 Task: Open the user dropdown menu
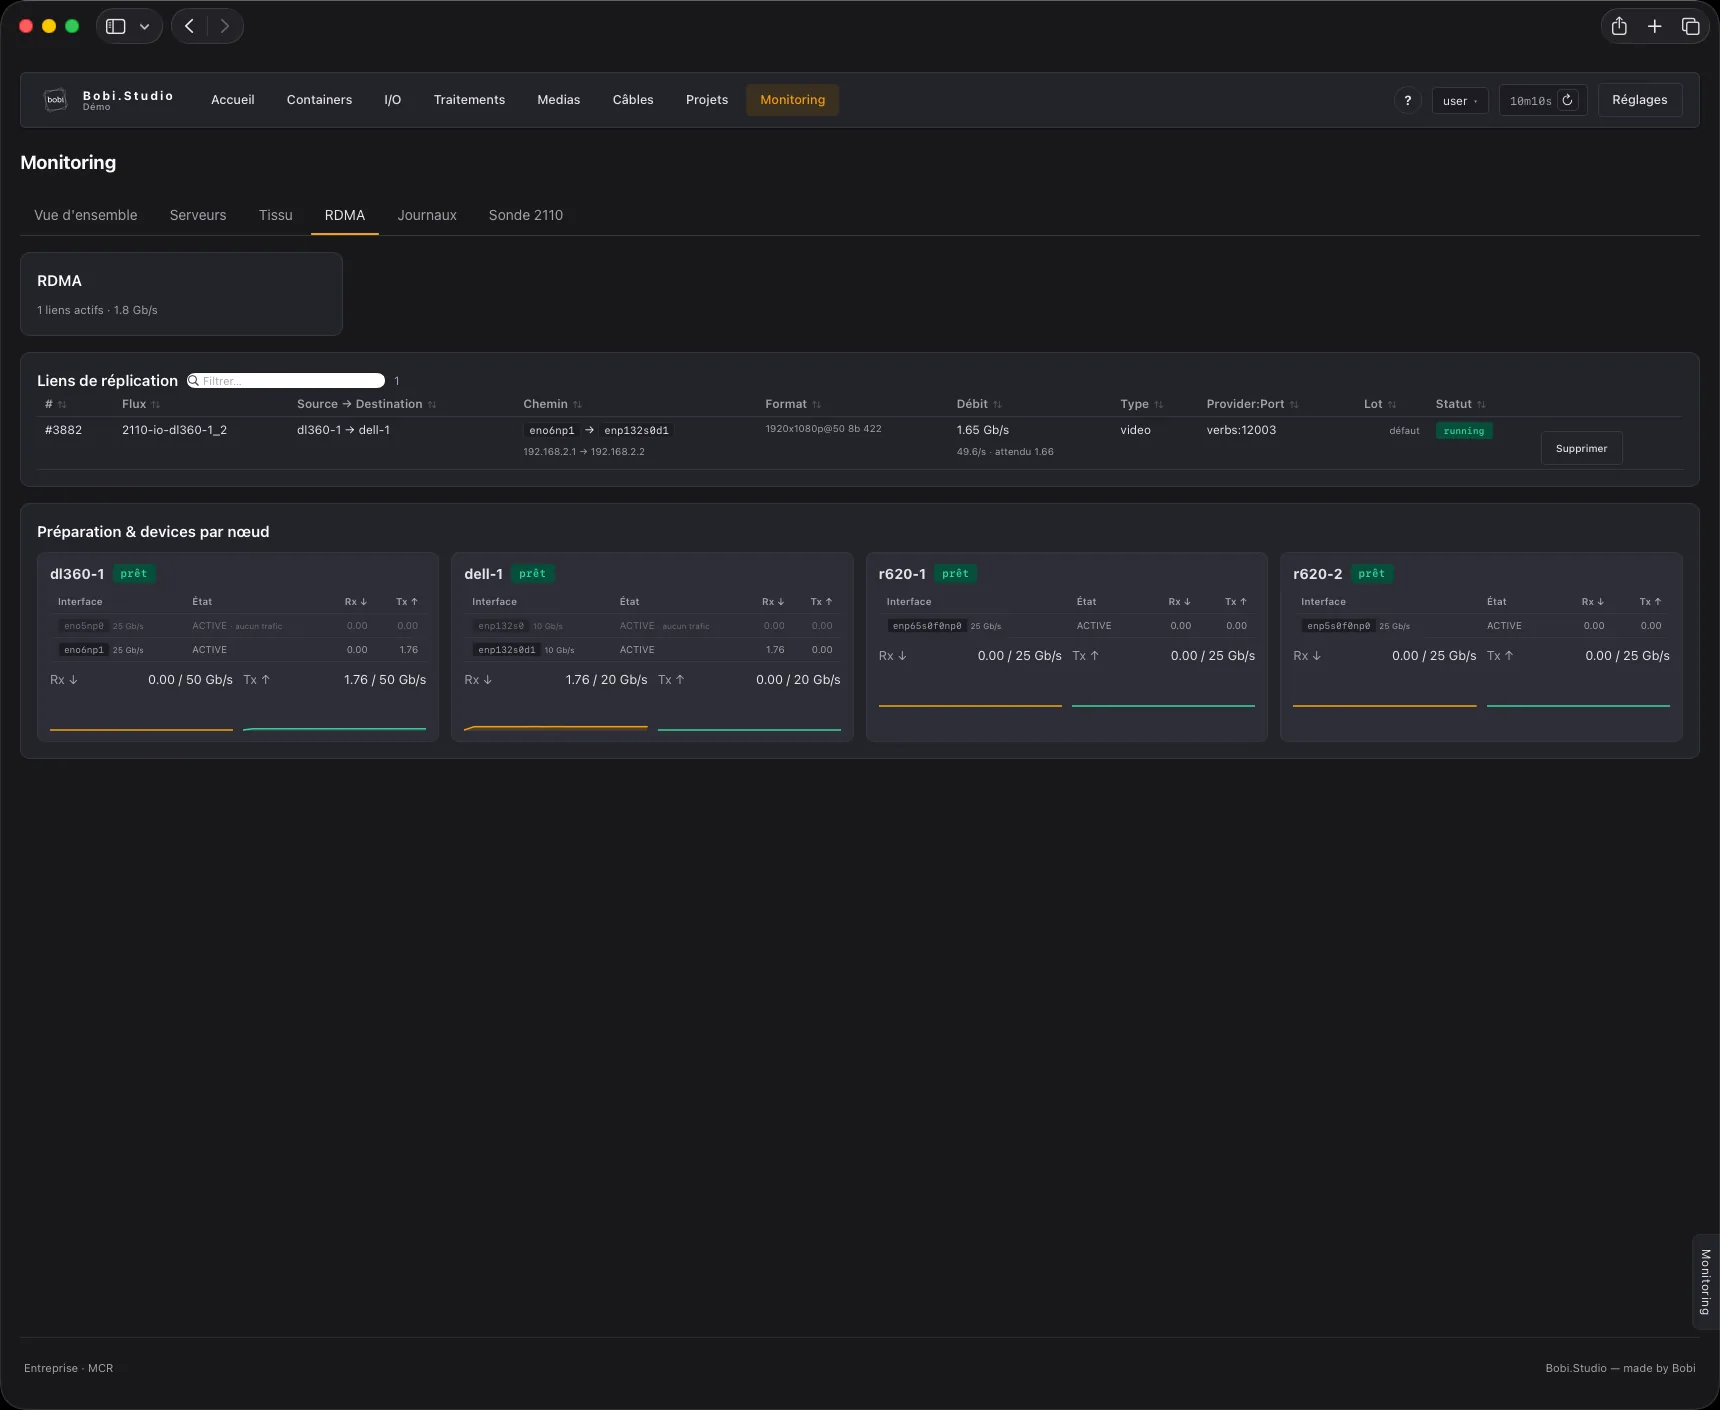coord(1460,101)
